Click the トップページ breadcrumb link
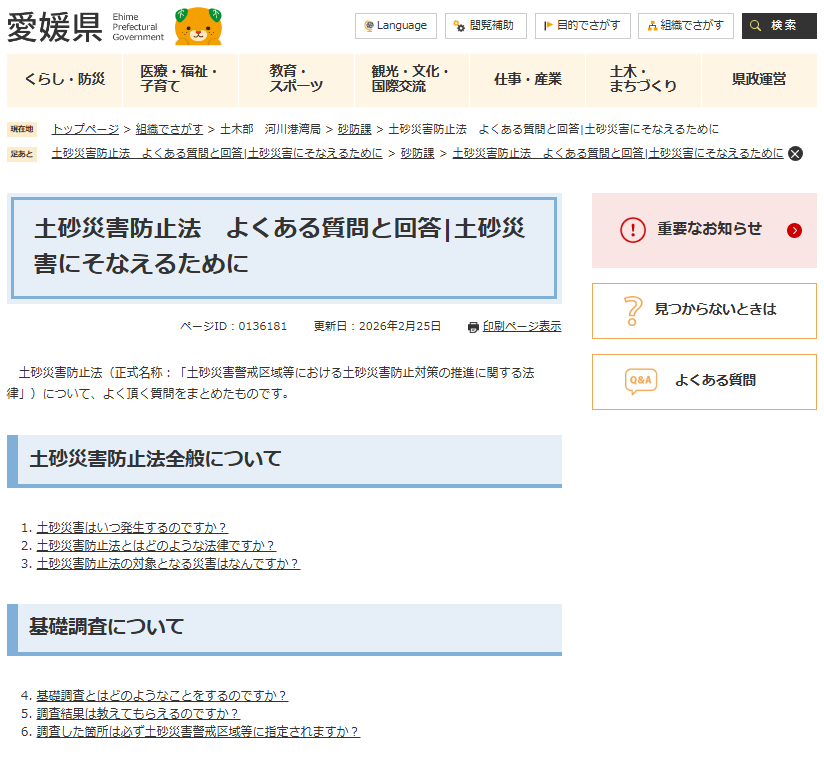This screenshot has height=759, width=824. point(85,129)
